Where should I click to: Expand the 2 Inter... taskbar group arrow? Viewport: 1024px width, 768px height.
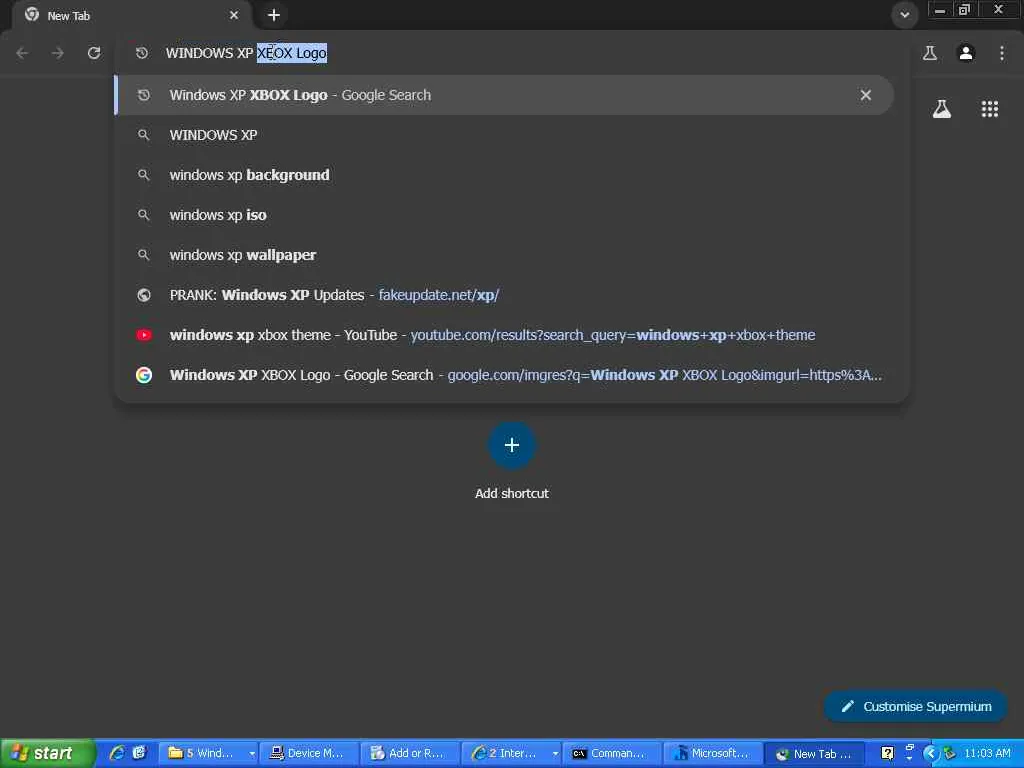[555, 754]
